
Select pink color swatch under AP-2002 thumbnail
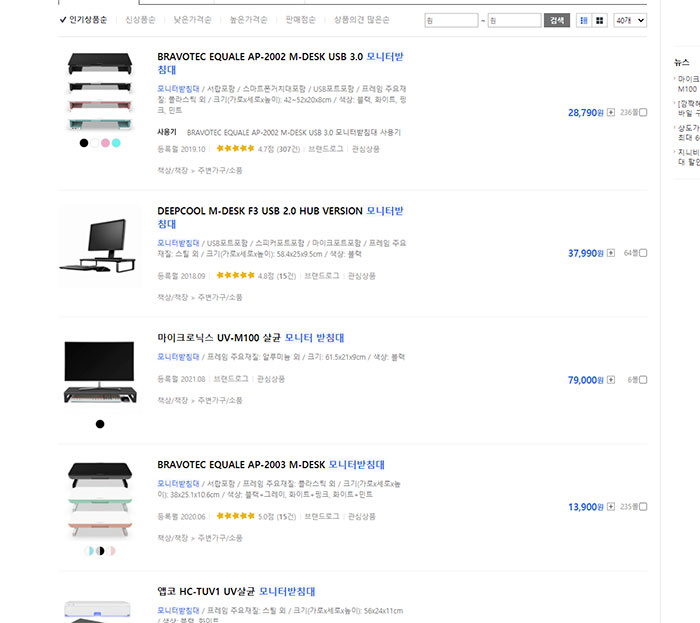105,143
